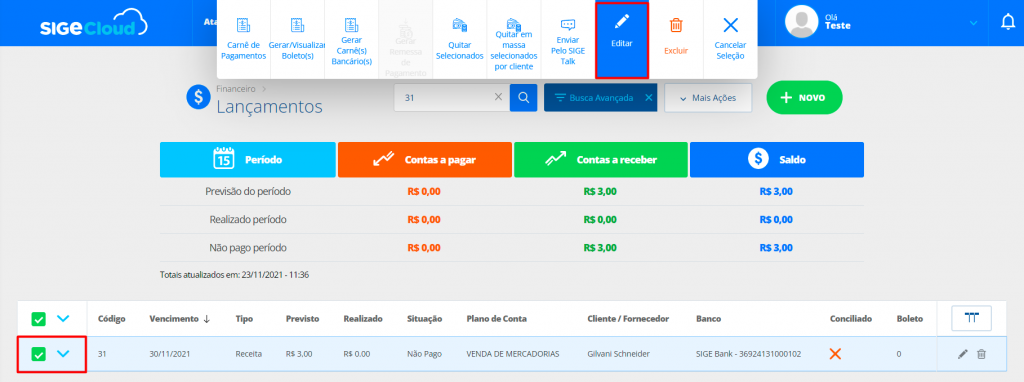Click the Não Pago status cell
The width and height of the screenshot is (1024, 382).
pos(424,354)
